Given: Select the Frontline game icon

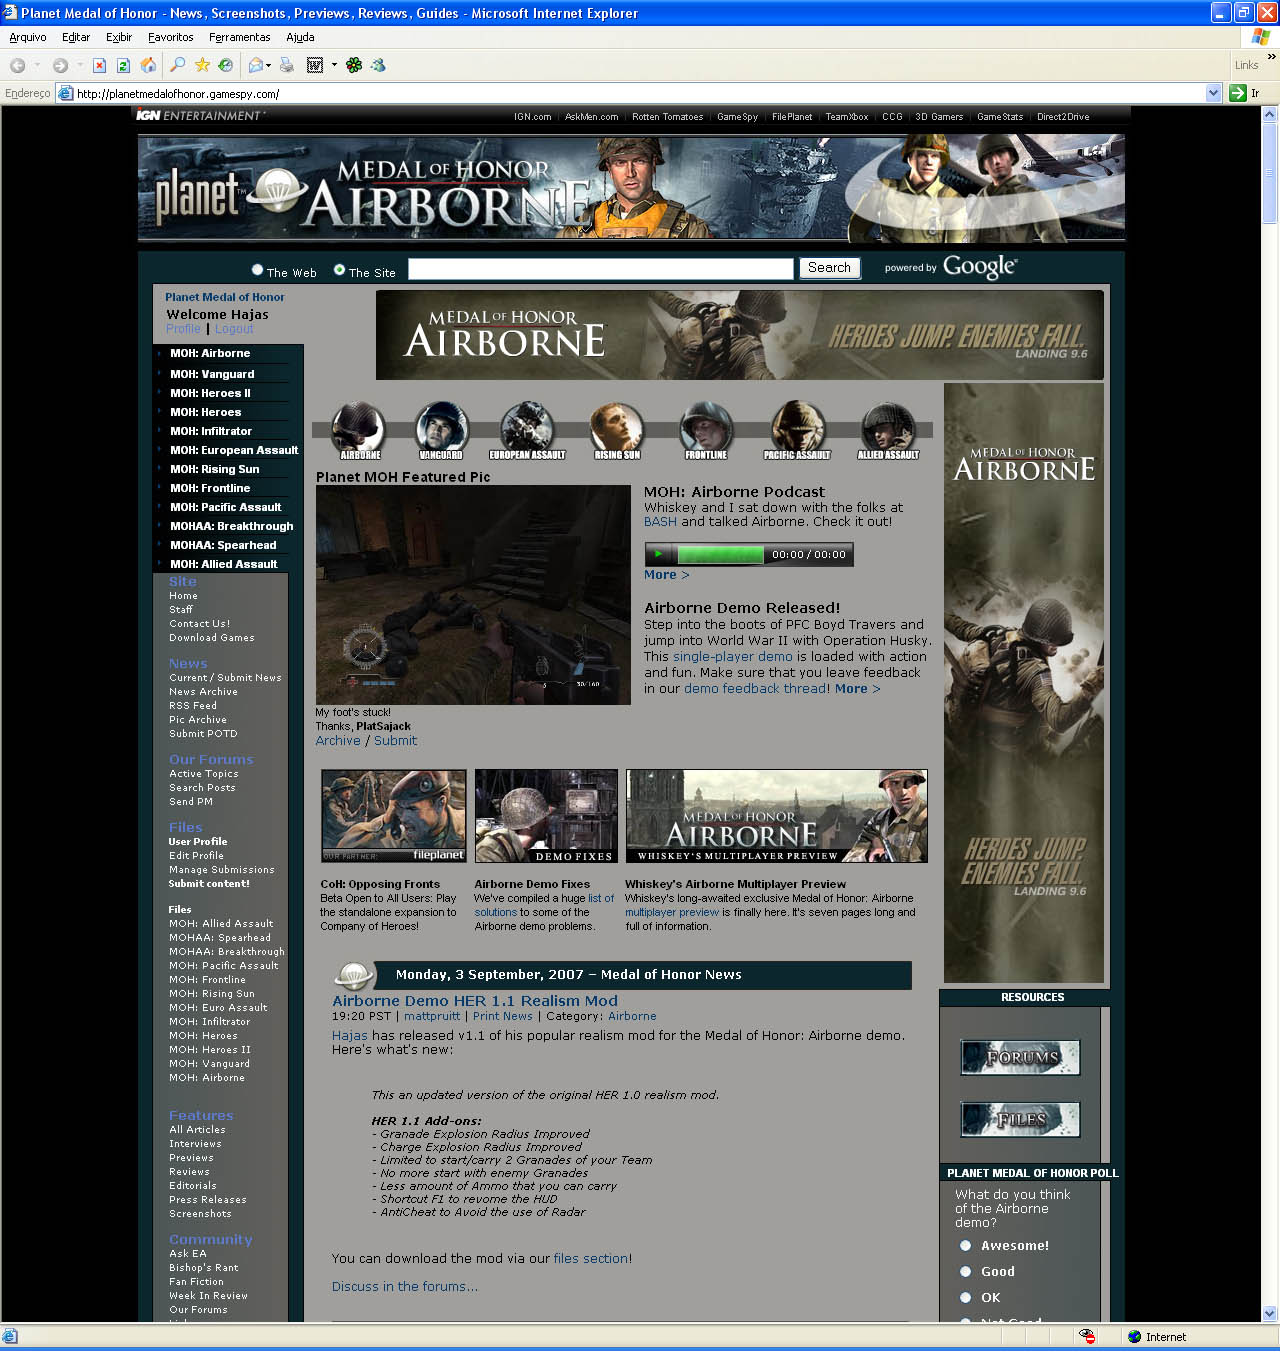Looking at the screenshot, I should (706, 428).
